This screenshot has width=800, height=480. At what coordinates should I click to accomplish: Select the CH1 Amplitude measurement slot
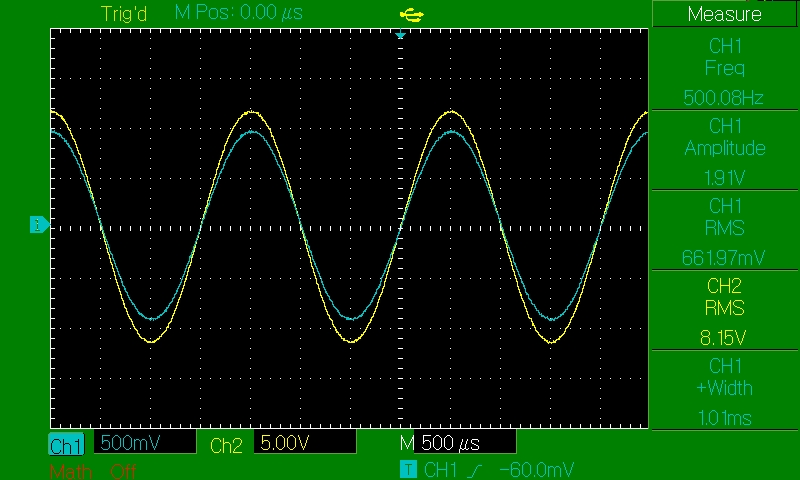(724, 149)
